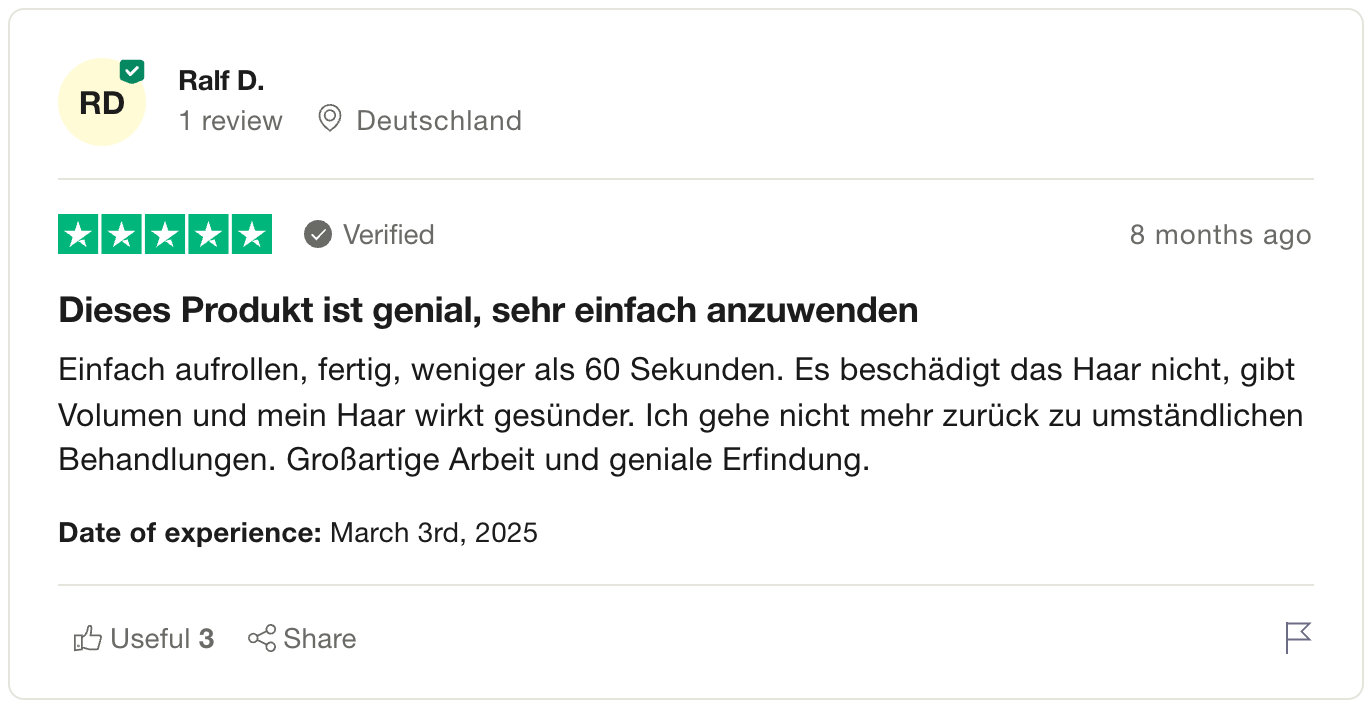Click the third green rating star
Screen dimensions: 1372x708
coord(165,235)
